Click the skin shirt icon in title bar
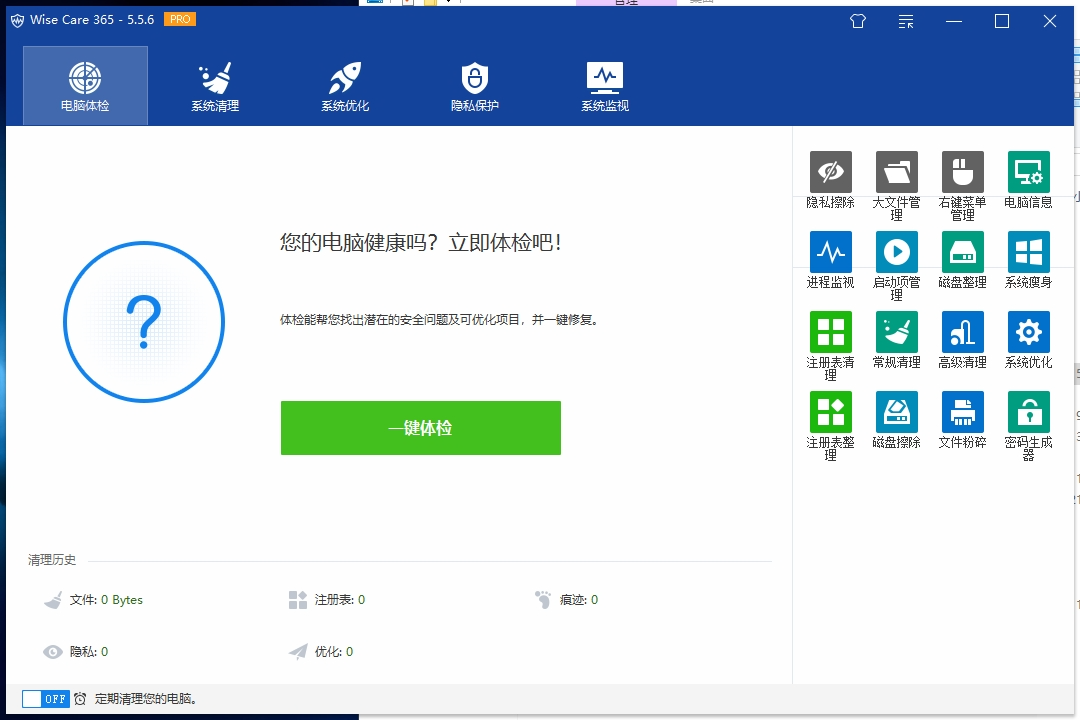The height and width of the screenshot is (720, 1080). pyautogui.click(x=858, y=21)
